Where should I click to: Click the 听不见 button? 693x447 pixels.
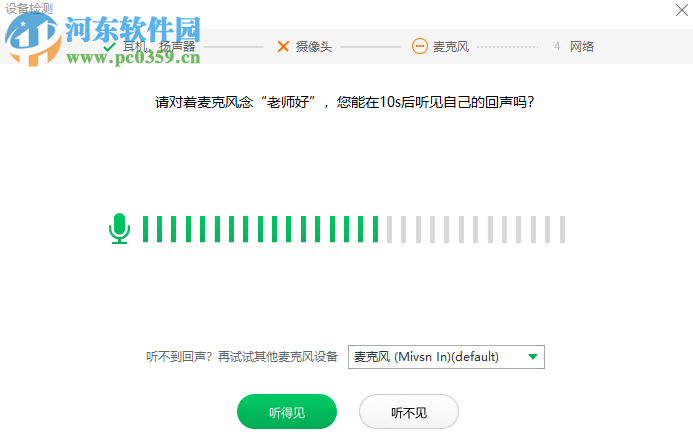tap(409, 412)
